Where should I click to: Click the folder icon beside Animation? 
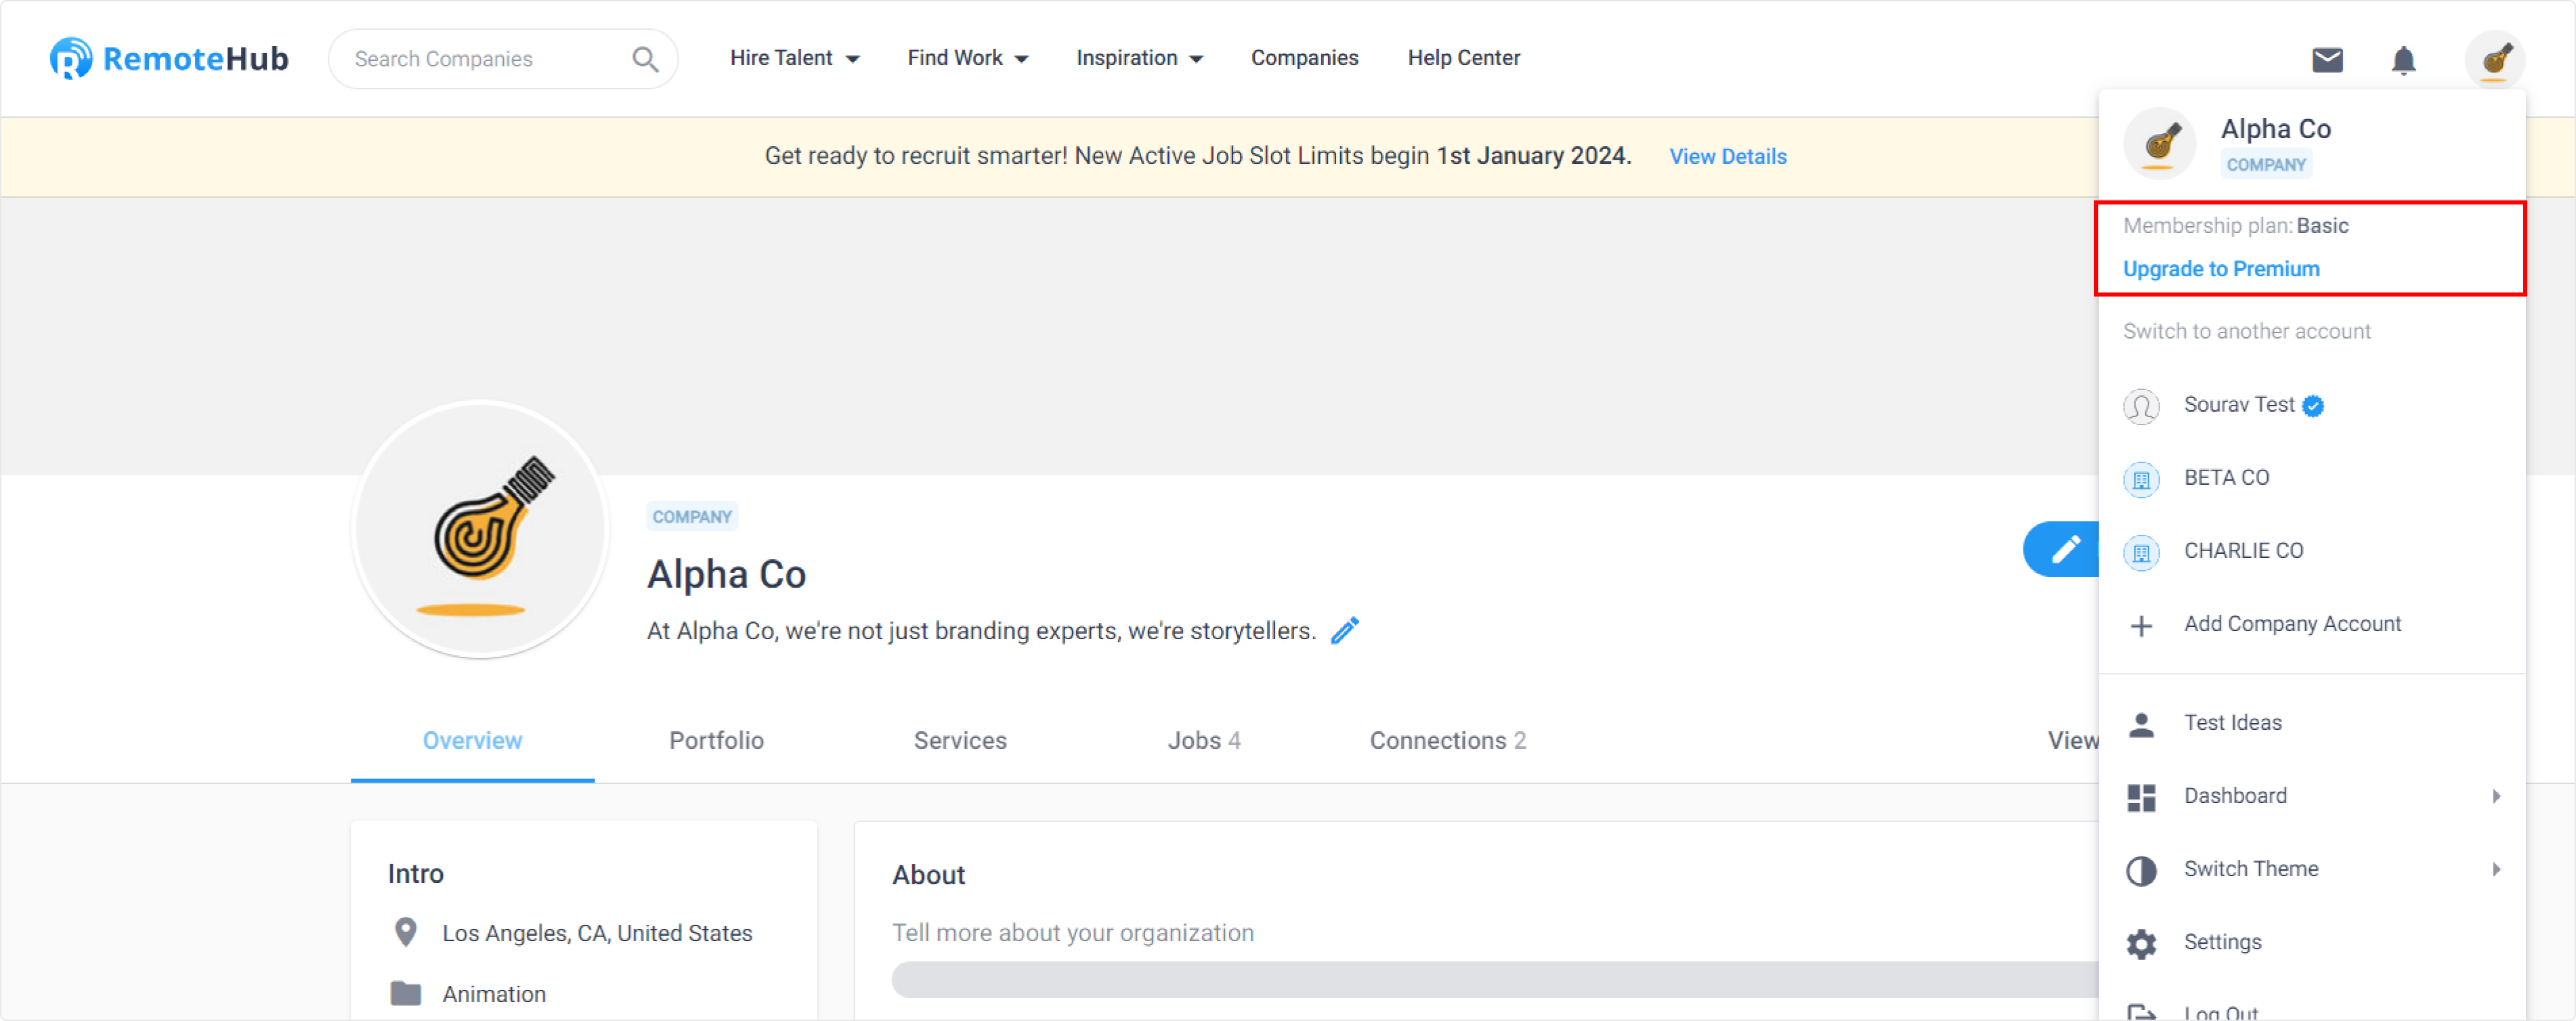click(x=405, y=993)
